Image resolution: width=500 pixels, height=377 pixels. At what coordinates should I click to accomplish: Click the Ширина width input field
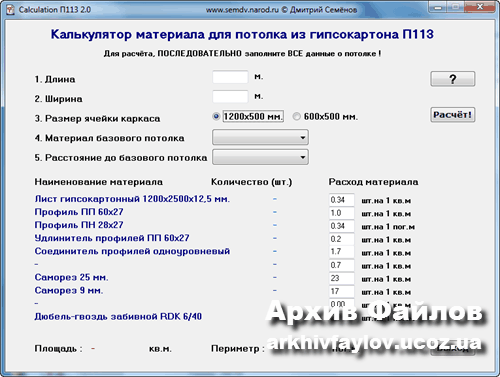(x=230, y=97)
